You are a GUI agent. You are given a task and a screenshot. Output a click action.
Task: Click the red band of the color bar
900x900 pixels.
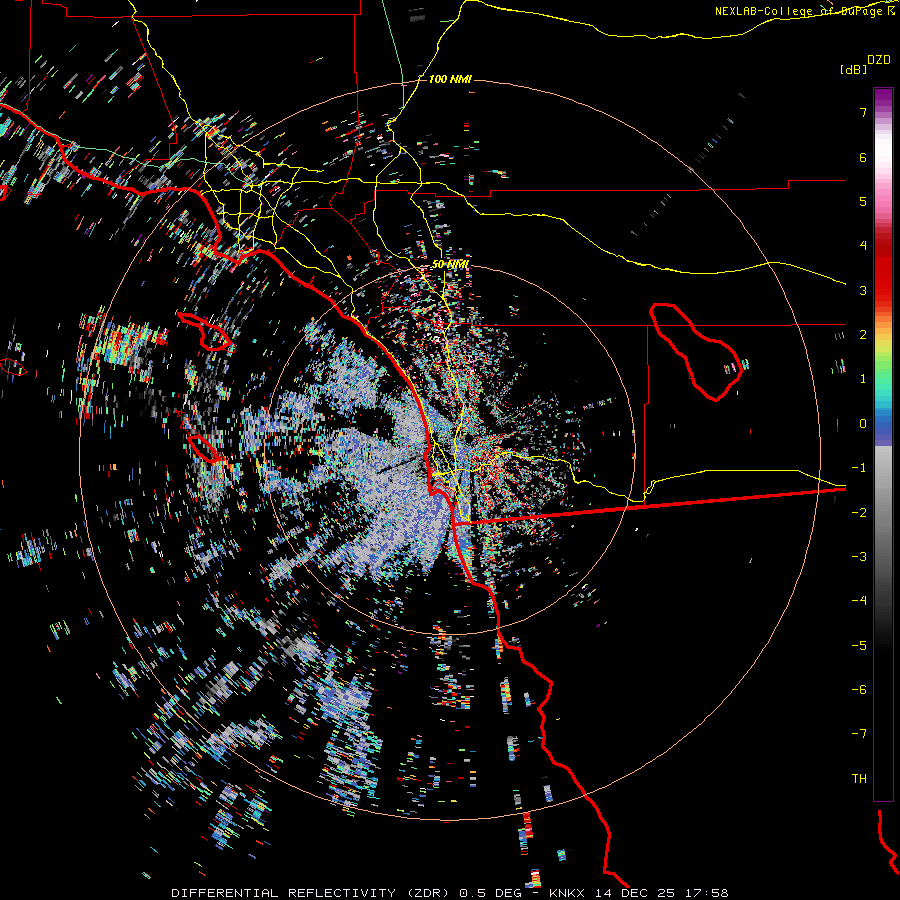883,270
